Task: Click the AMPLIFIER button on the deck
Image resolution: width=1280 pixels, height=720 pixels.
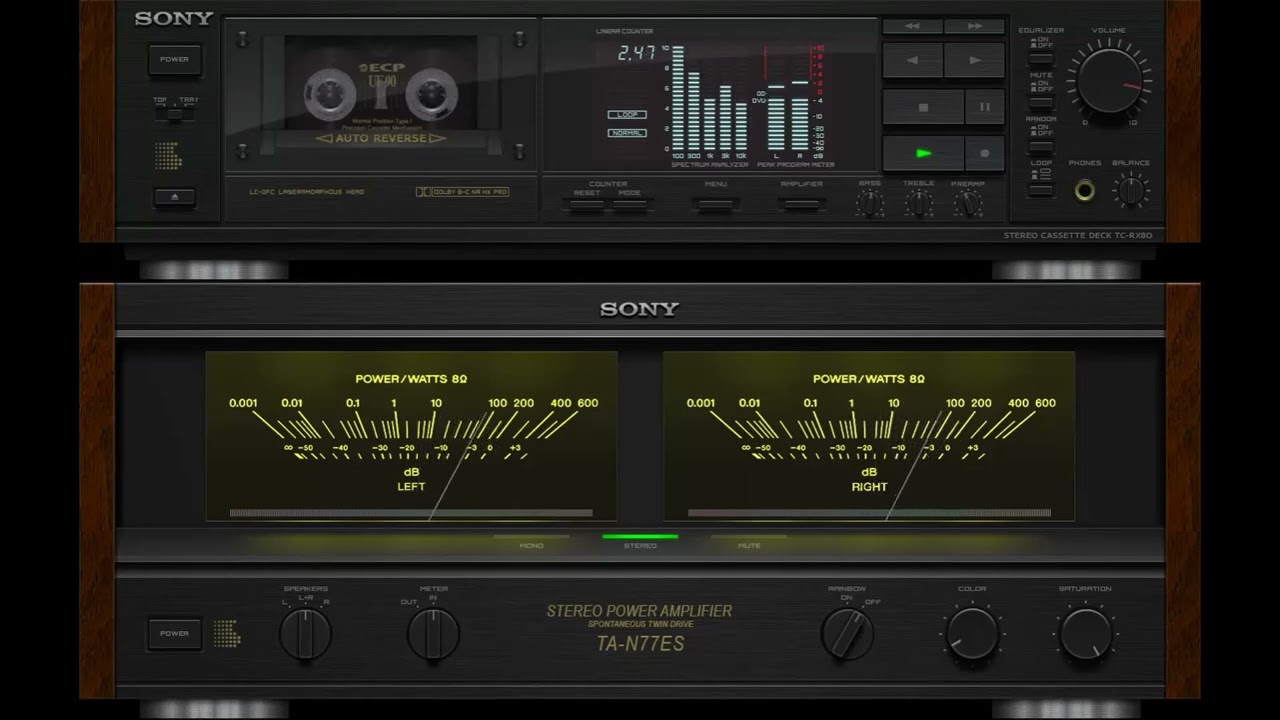Action: coord(801,204)
